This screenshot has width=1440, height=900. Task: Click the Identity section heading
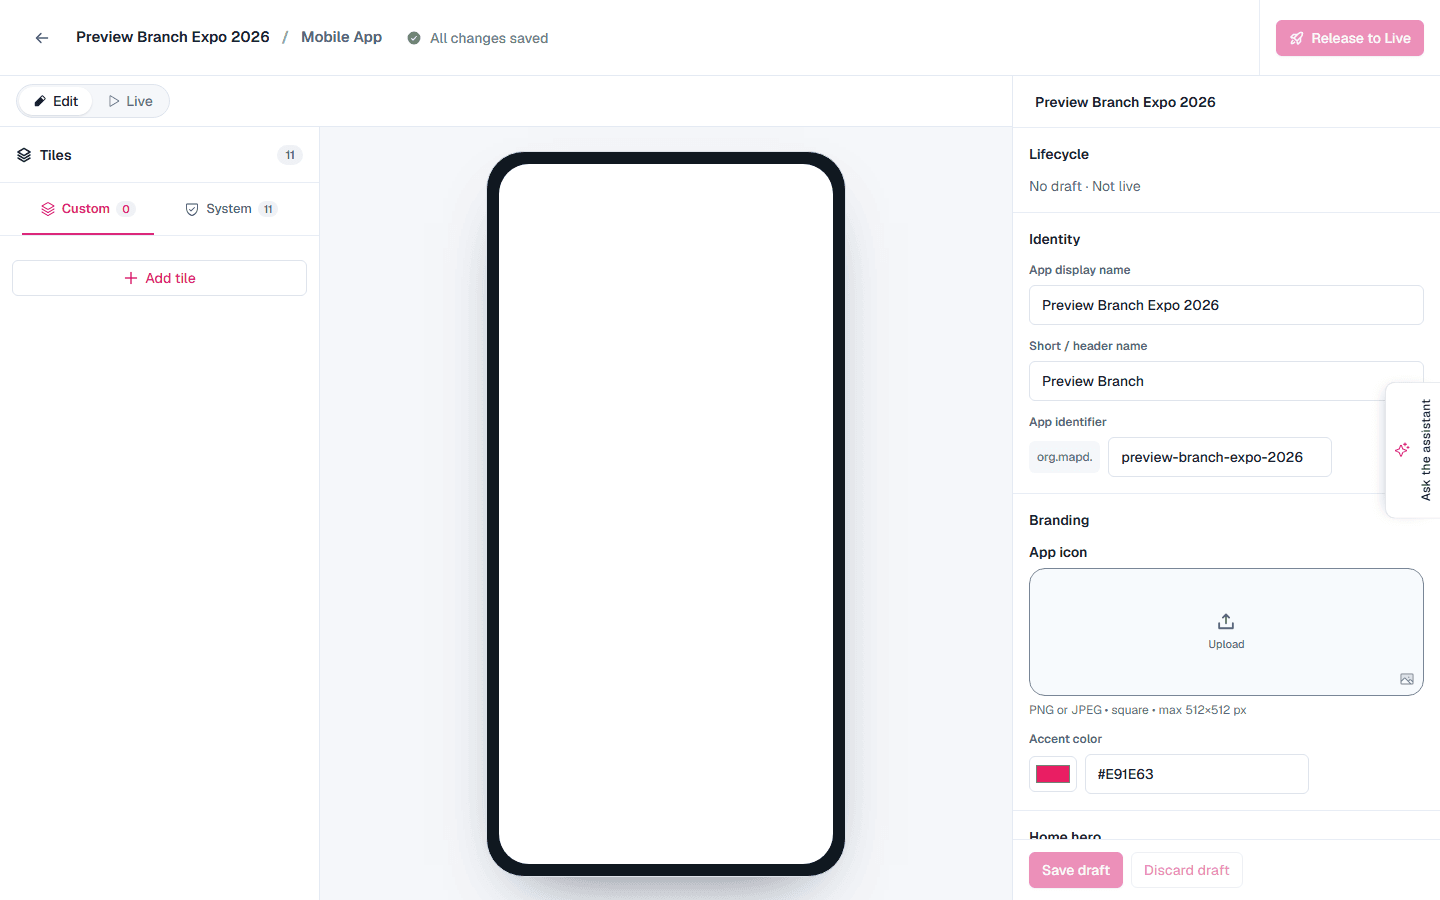(x=1055, y=239)
